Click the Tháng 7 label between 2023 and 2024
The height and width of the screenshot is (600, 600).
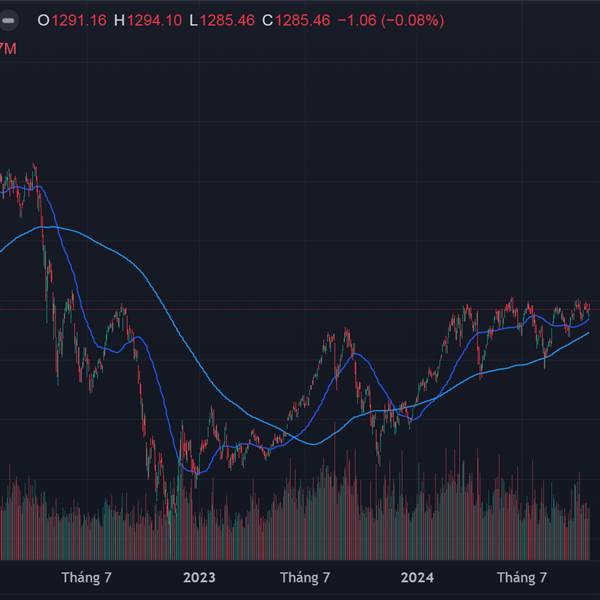[x=305, y=577]
